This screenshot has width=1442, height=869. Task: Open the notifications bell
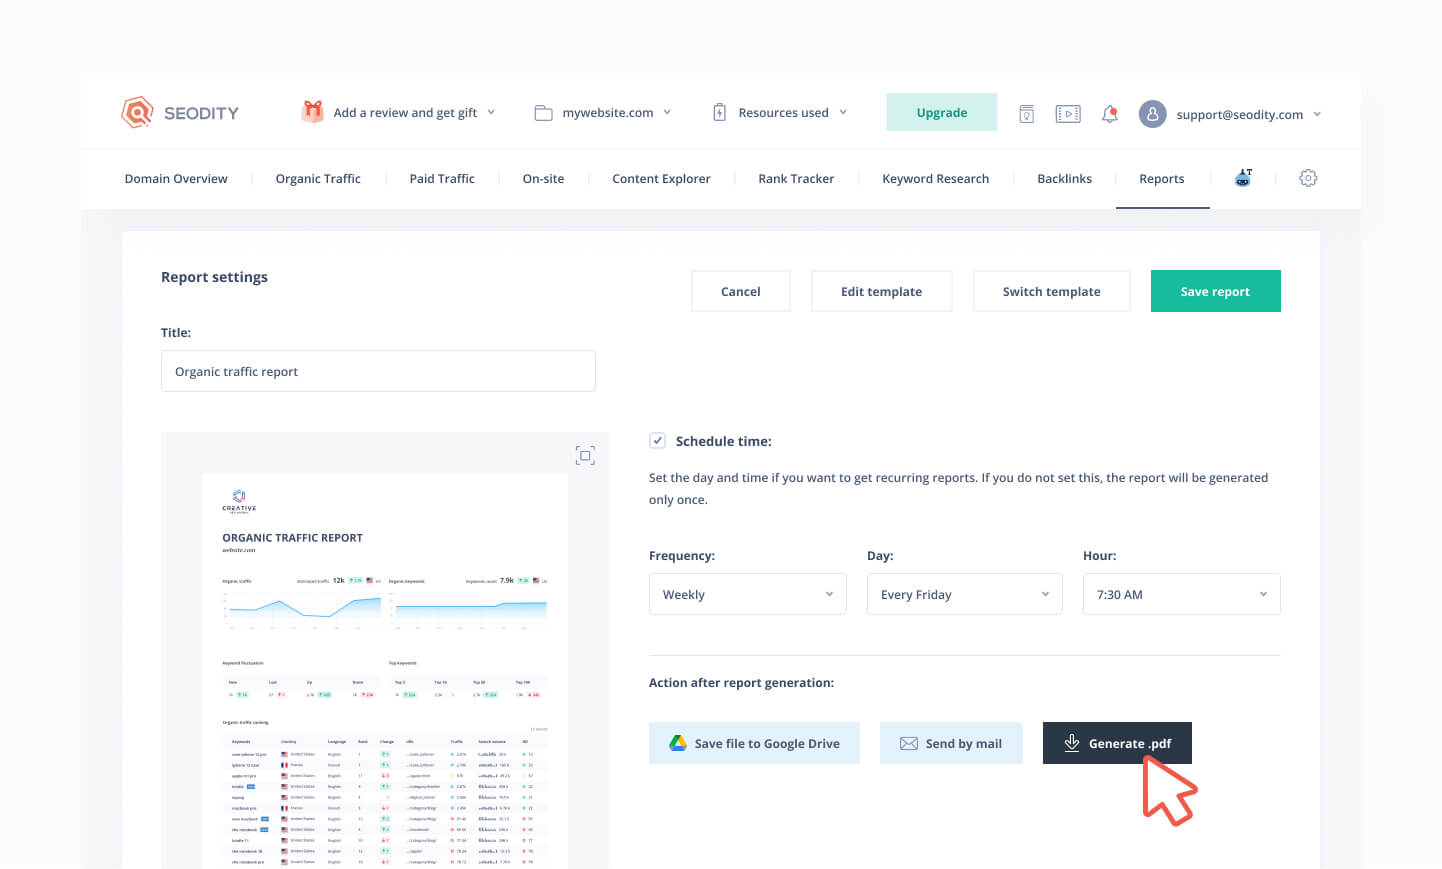[1110, 114]
